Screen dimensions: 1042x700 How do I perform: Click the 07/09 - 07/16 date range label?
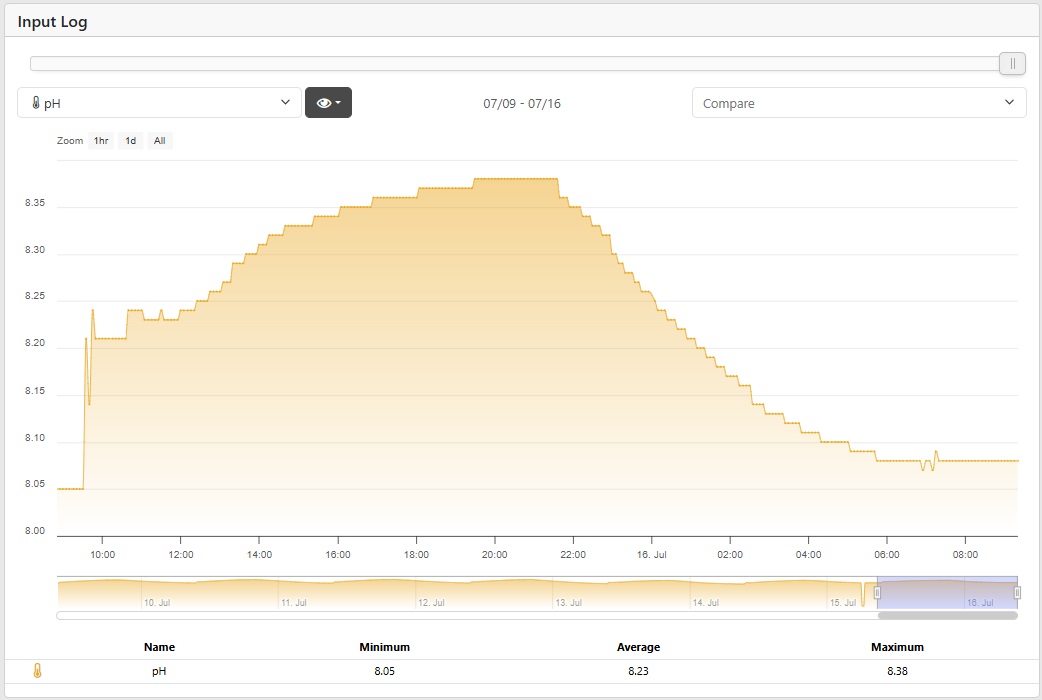click(x=521, y=103)
